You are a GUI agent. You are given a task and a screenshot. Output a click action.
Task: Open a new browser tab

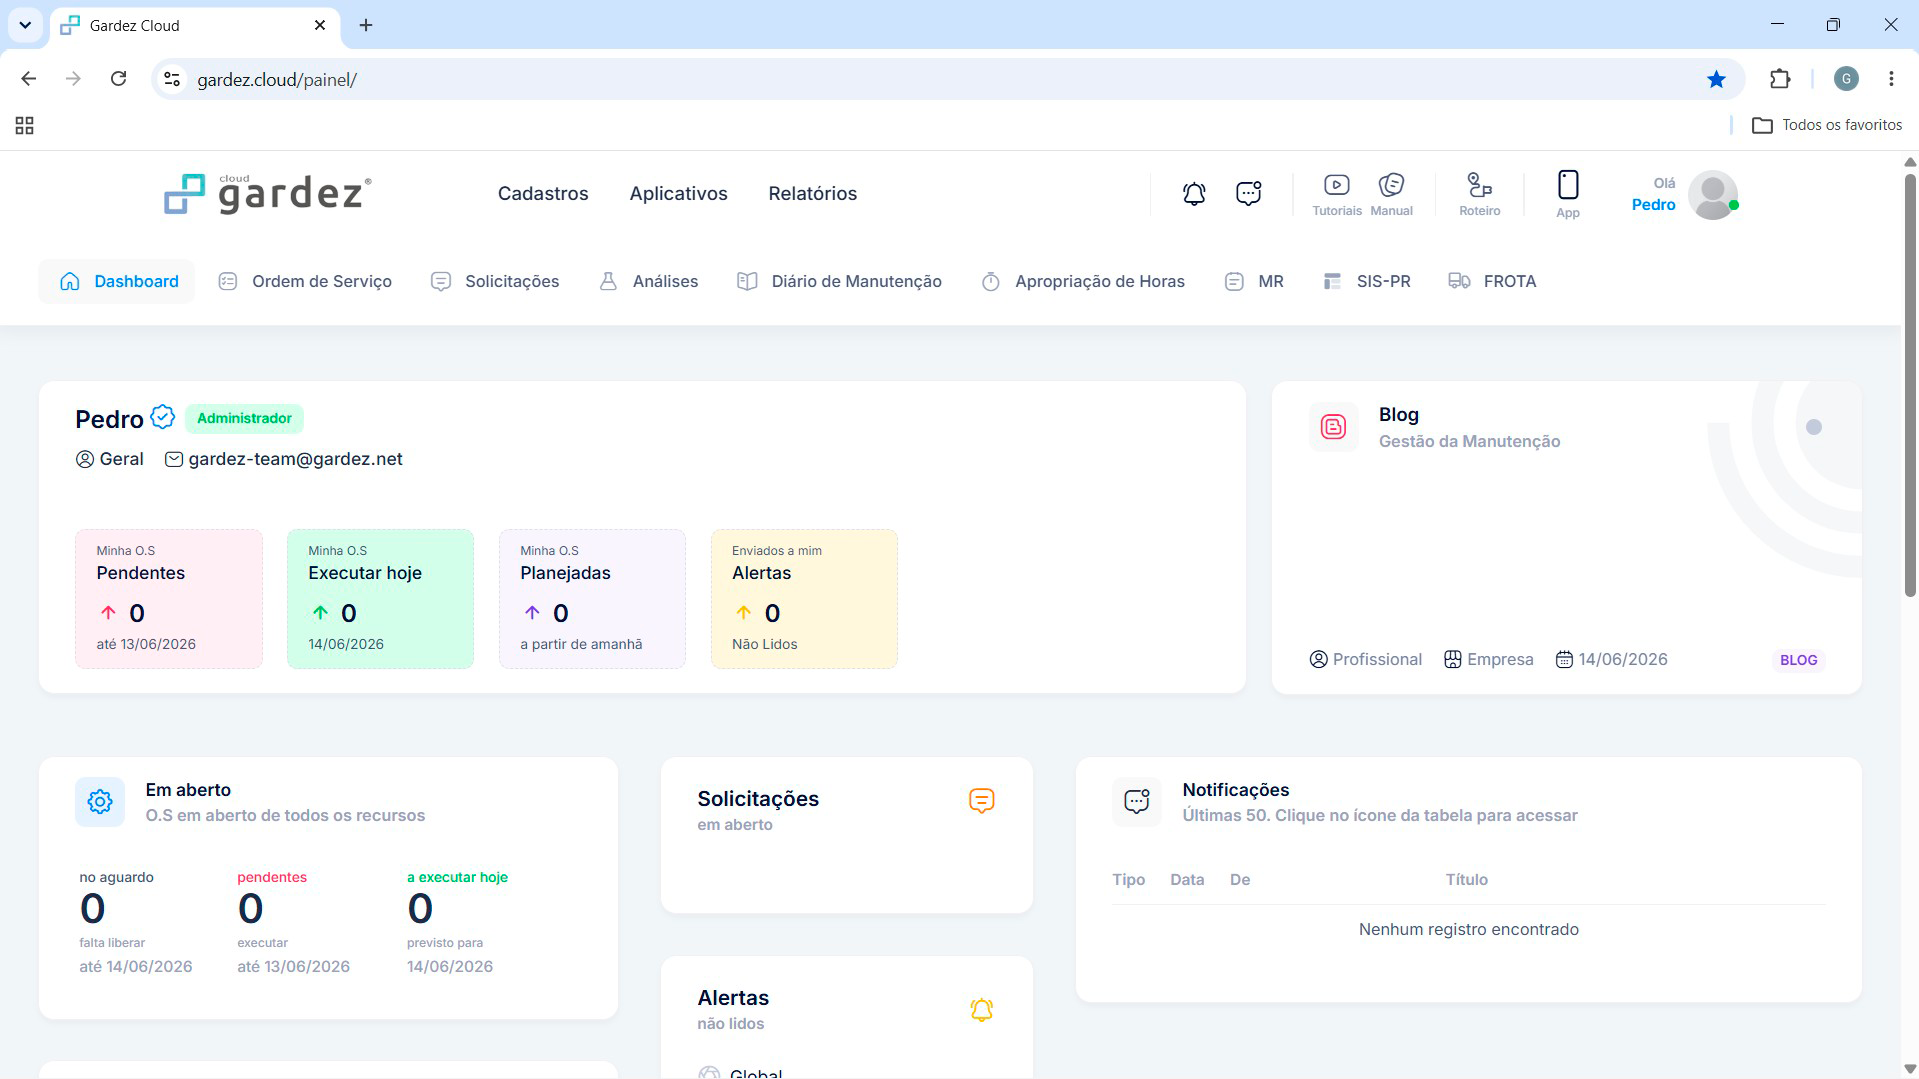(x=366, y=25)
